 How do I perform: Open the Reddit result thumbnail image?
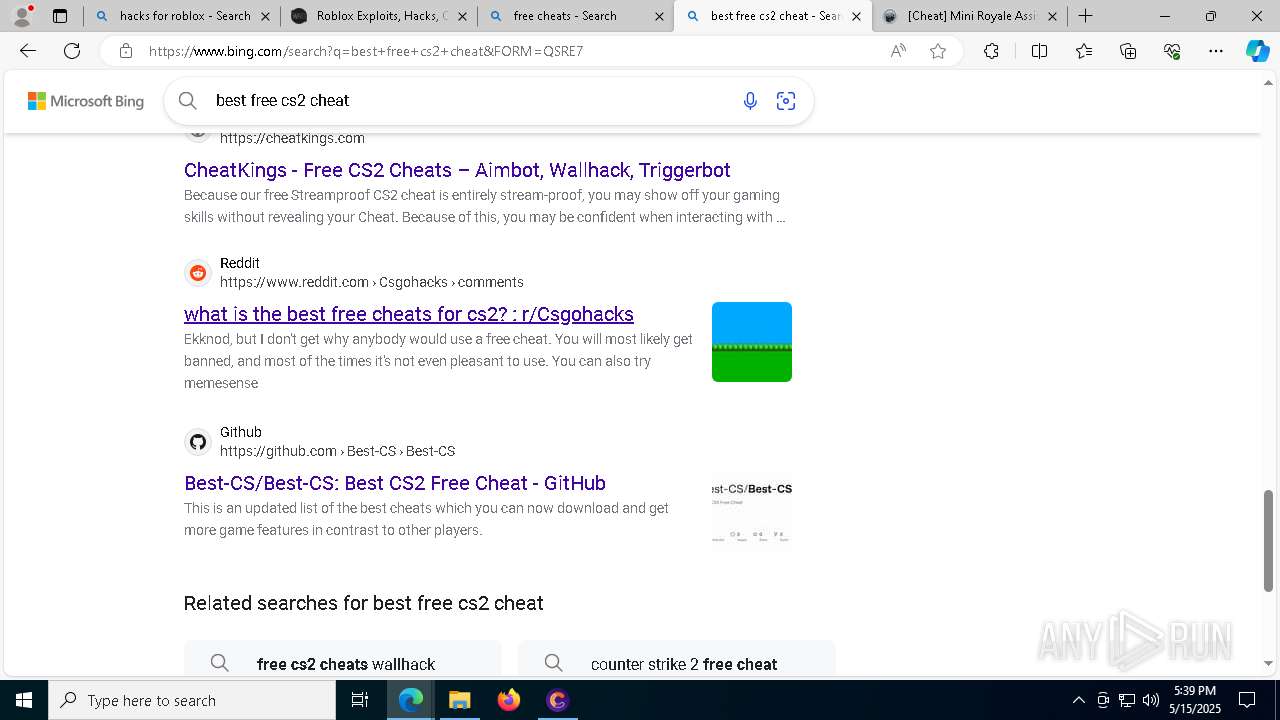[752, 342]
